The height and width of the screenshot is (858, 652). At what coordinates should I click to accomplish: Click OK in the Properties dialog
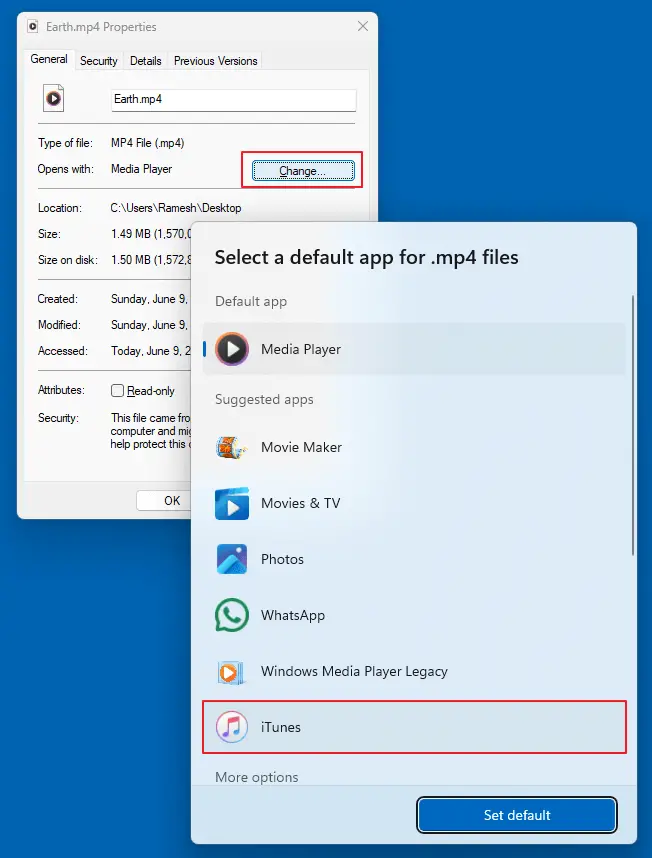(164, 500)
